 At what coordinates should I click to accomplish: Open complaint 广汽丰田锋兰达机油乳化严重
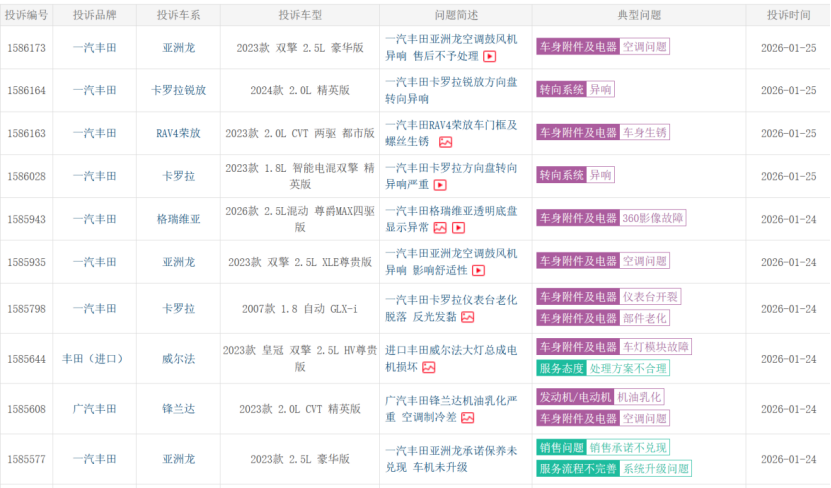click(451, 409)
